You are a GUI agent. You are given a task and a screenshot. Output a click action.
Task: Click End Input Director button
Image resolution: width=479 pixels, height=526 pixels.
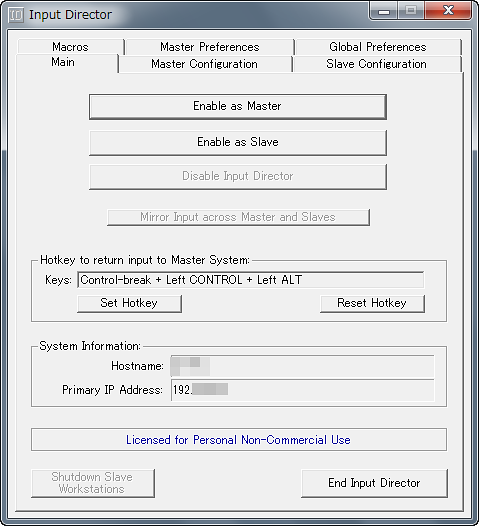374,483
